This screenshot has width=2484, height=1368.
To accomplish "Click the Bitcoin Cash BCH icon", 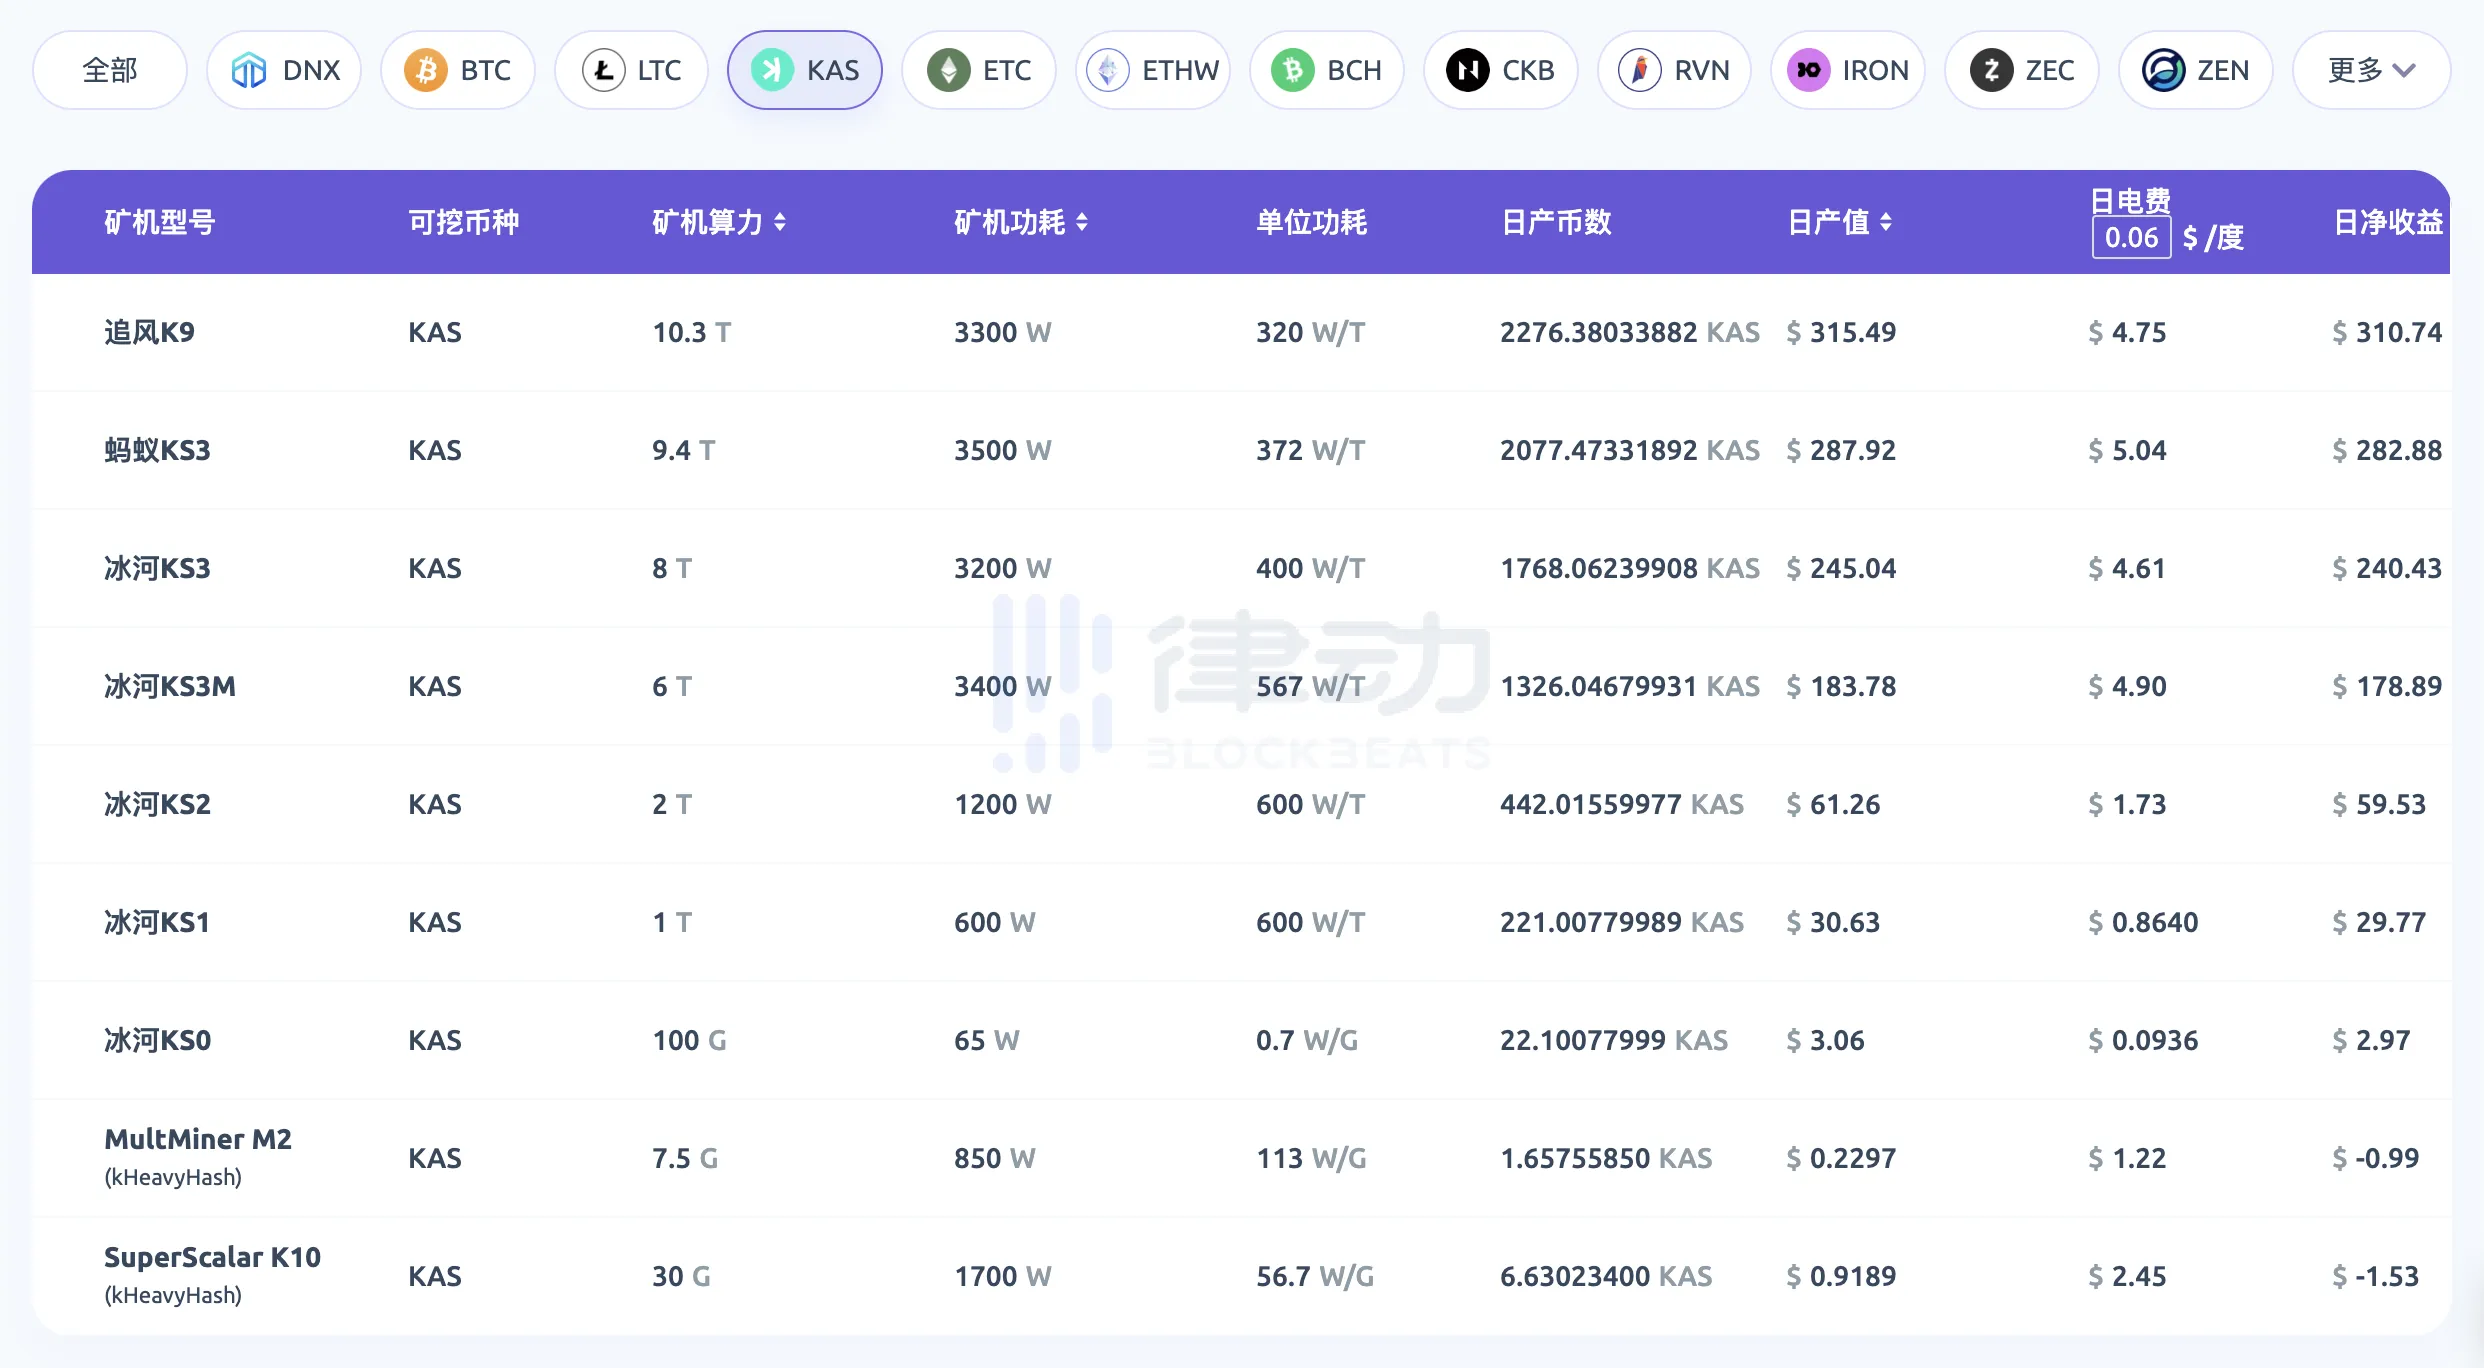I will 1292,70.
